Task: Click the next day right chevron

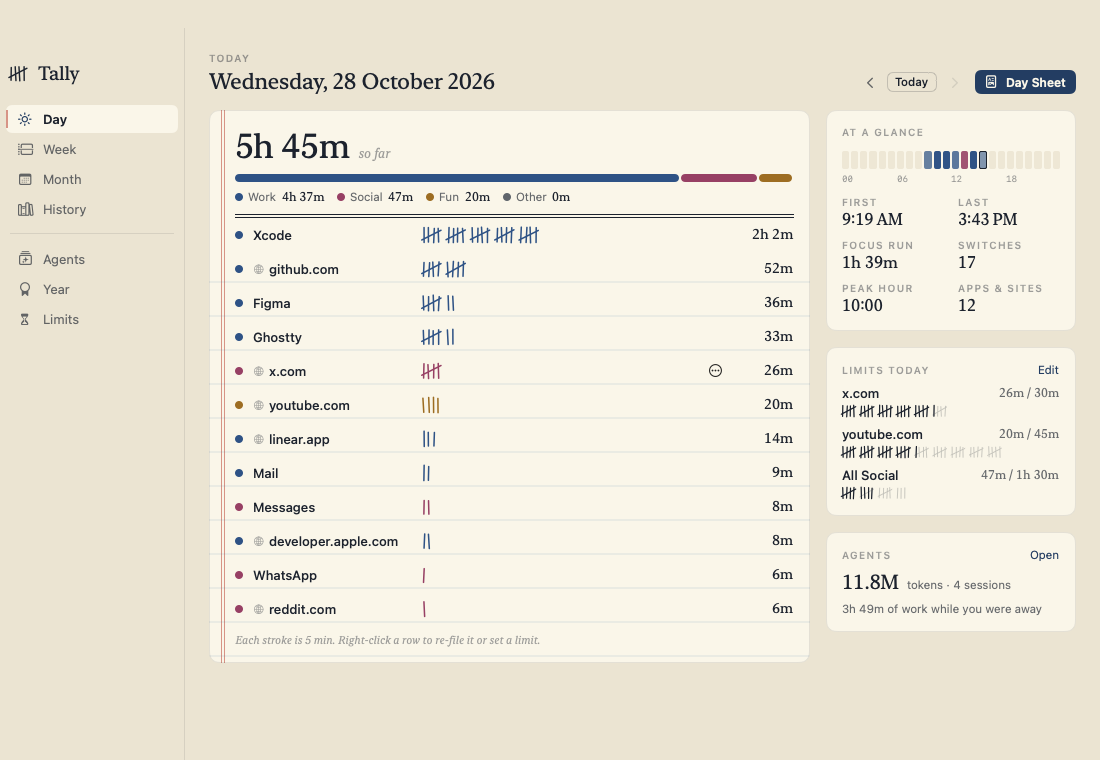Action: coord(954,83)
